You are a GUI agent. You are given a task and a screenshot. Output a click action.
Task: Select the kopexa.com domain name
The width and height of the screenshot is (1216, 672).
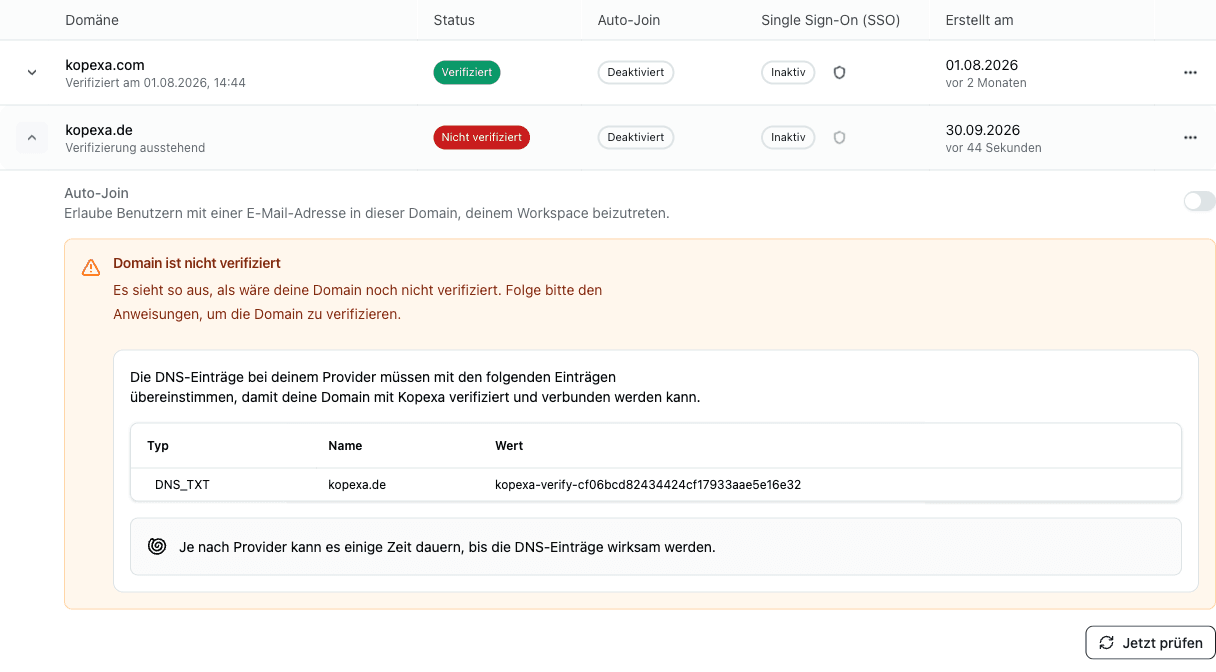click(105, 65)
